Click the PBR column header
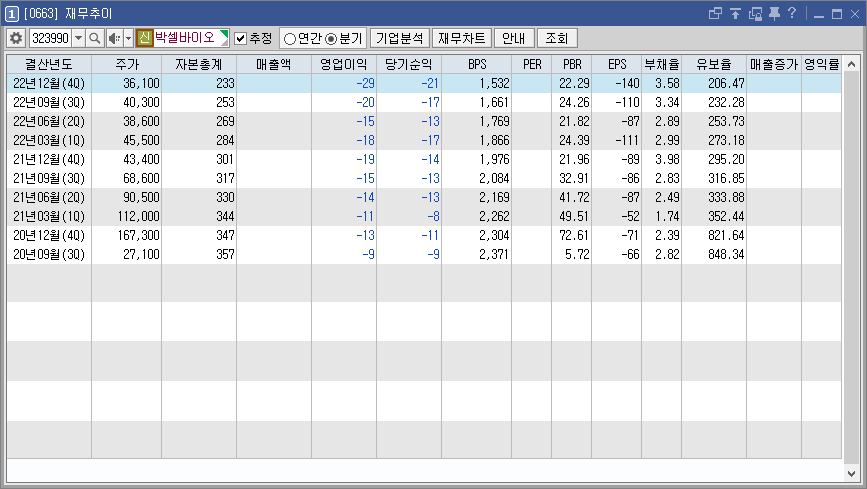867x489 pixels. coord(572,64)
